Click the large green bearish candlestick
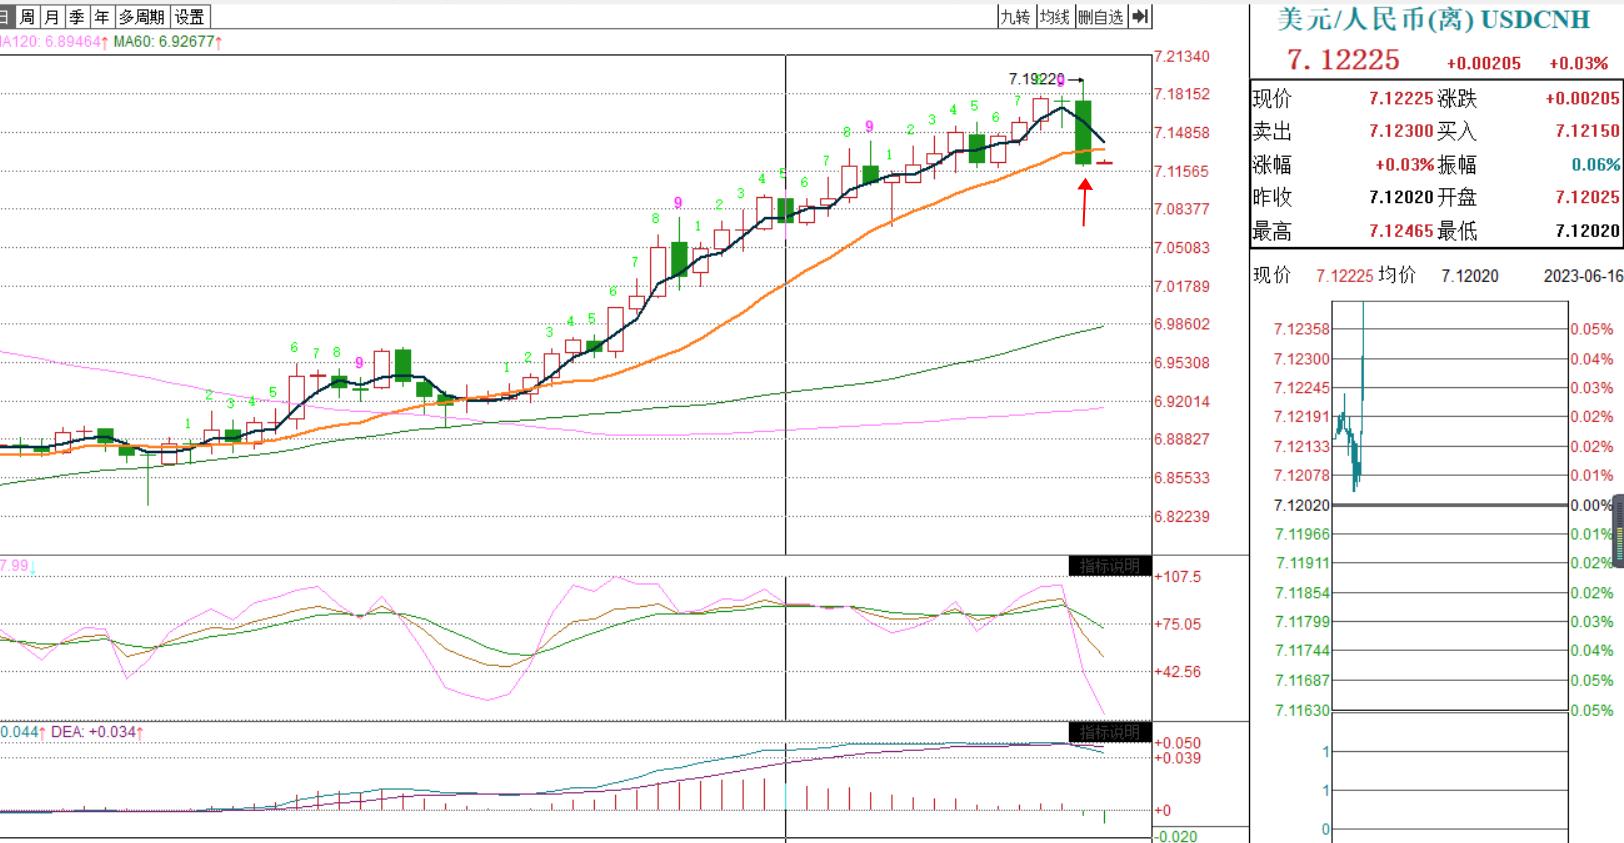This screenshot has height=843, width=1624. click(1083, 131)
